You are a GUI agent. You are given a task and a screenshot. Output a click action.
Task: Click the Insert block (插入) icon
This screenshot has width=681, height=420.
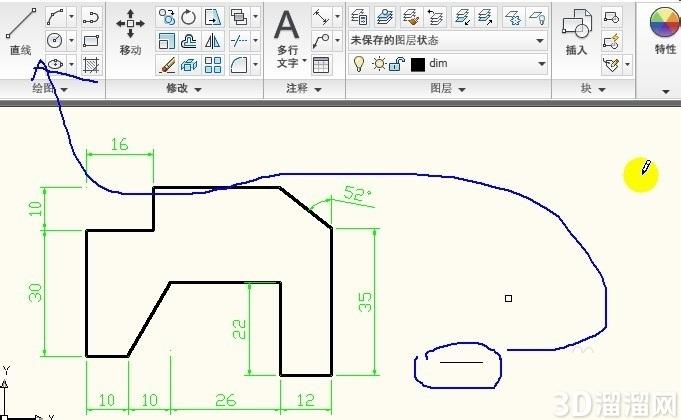click(x=576, y=32)
